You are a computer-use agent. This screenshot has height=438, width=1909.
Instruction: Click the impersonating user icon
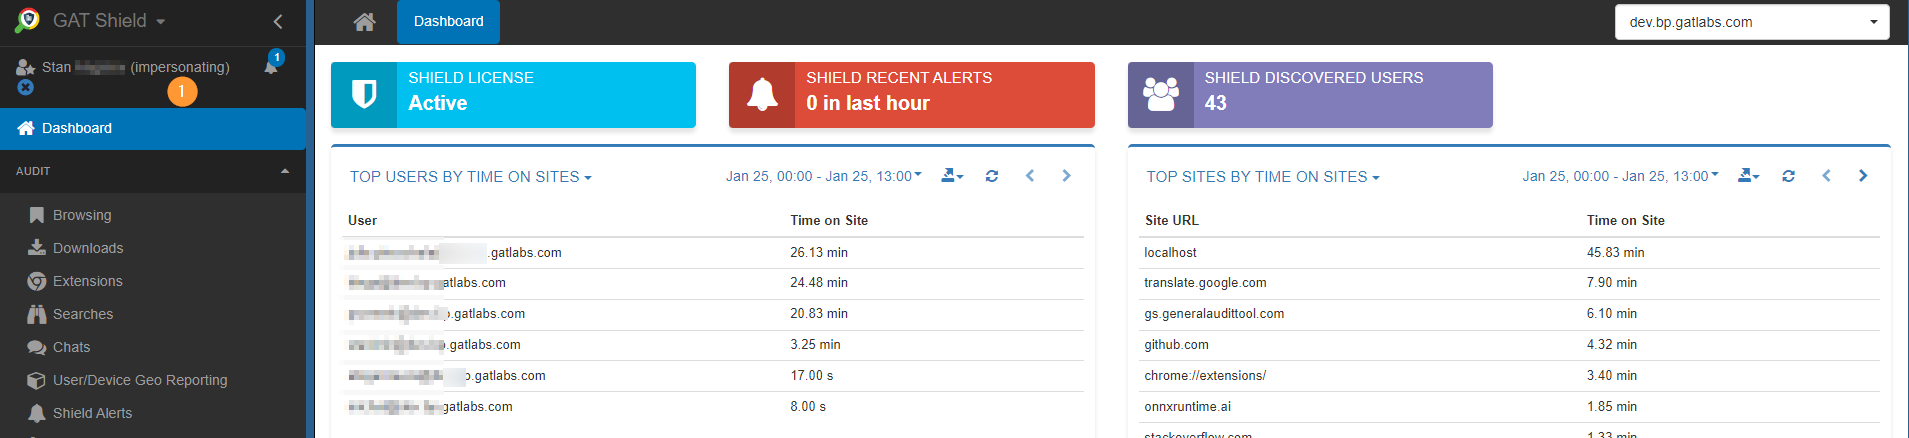(26, 67)
